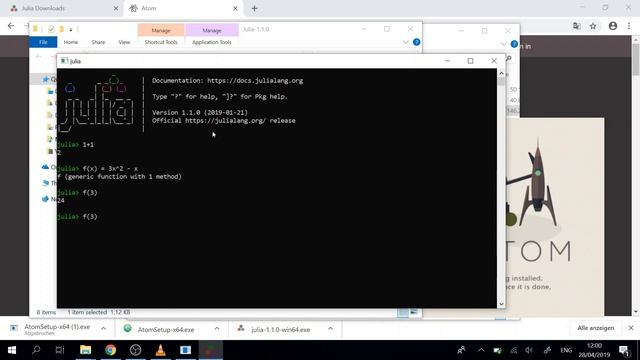
Task: Click File Explorer help question mark
Action: 416,42
